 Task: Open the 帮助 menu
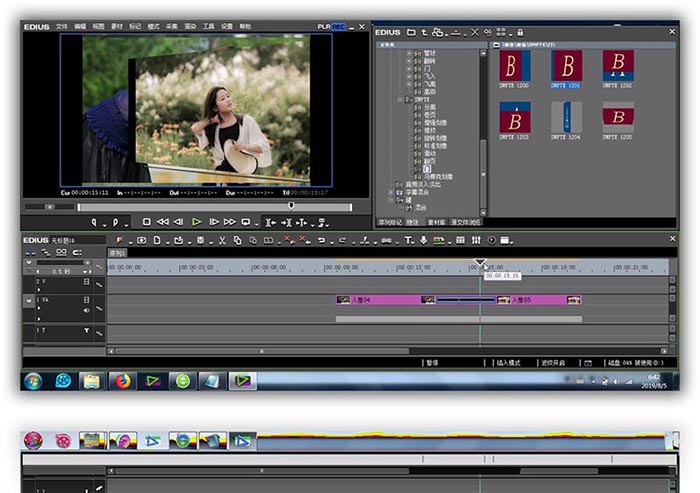(x=245, y=26)
